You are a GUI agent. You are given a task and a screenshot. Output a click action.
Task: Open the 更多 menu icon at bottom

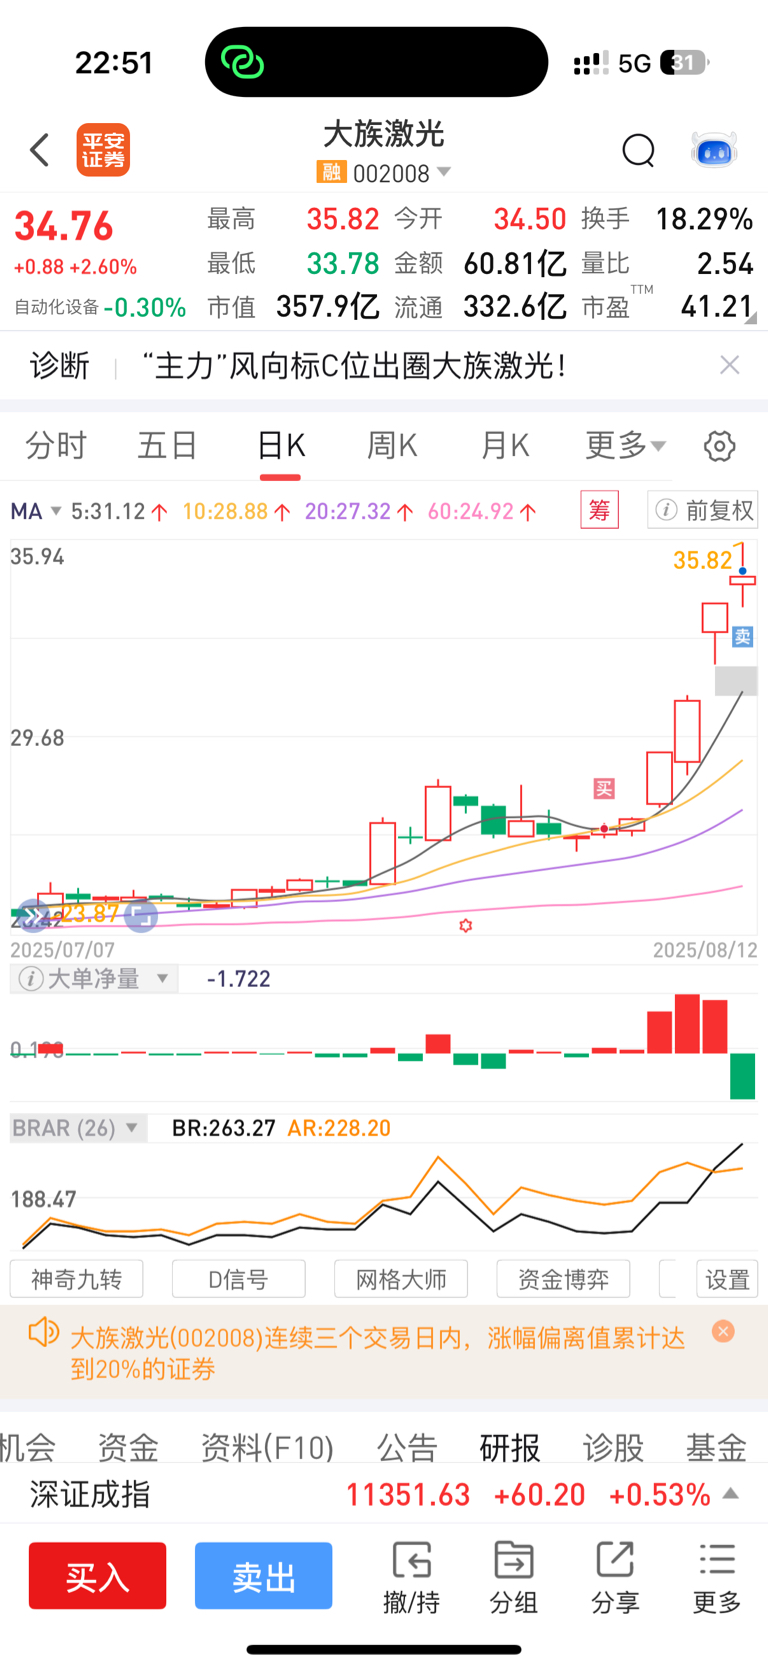tap(717, 1559)
